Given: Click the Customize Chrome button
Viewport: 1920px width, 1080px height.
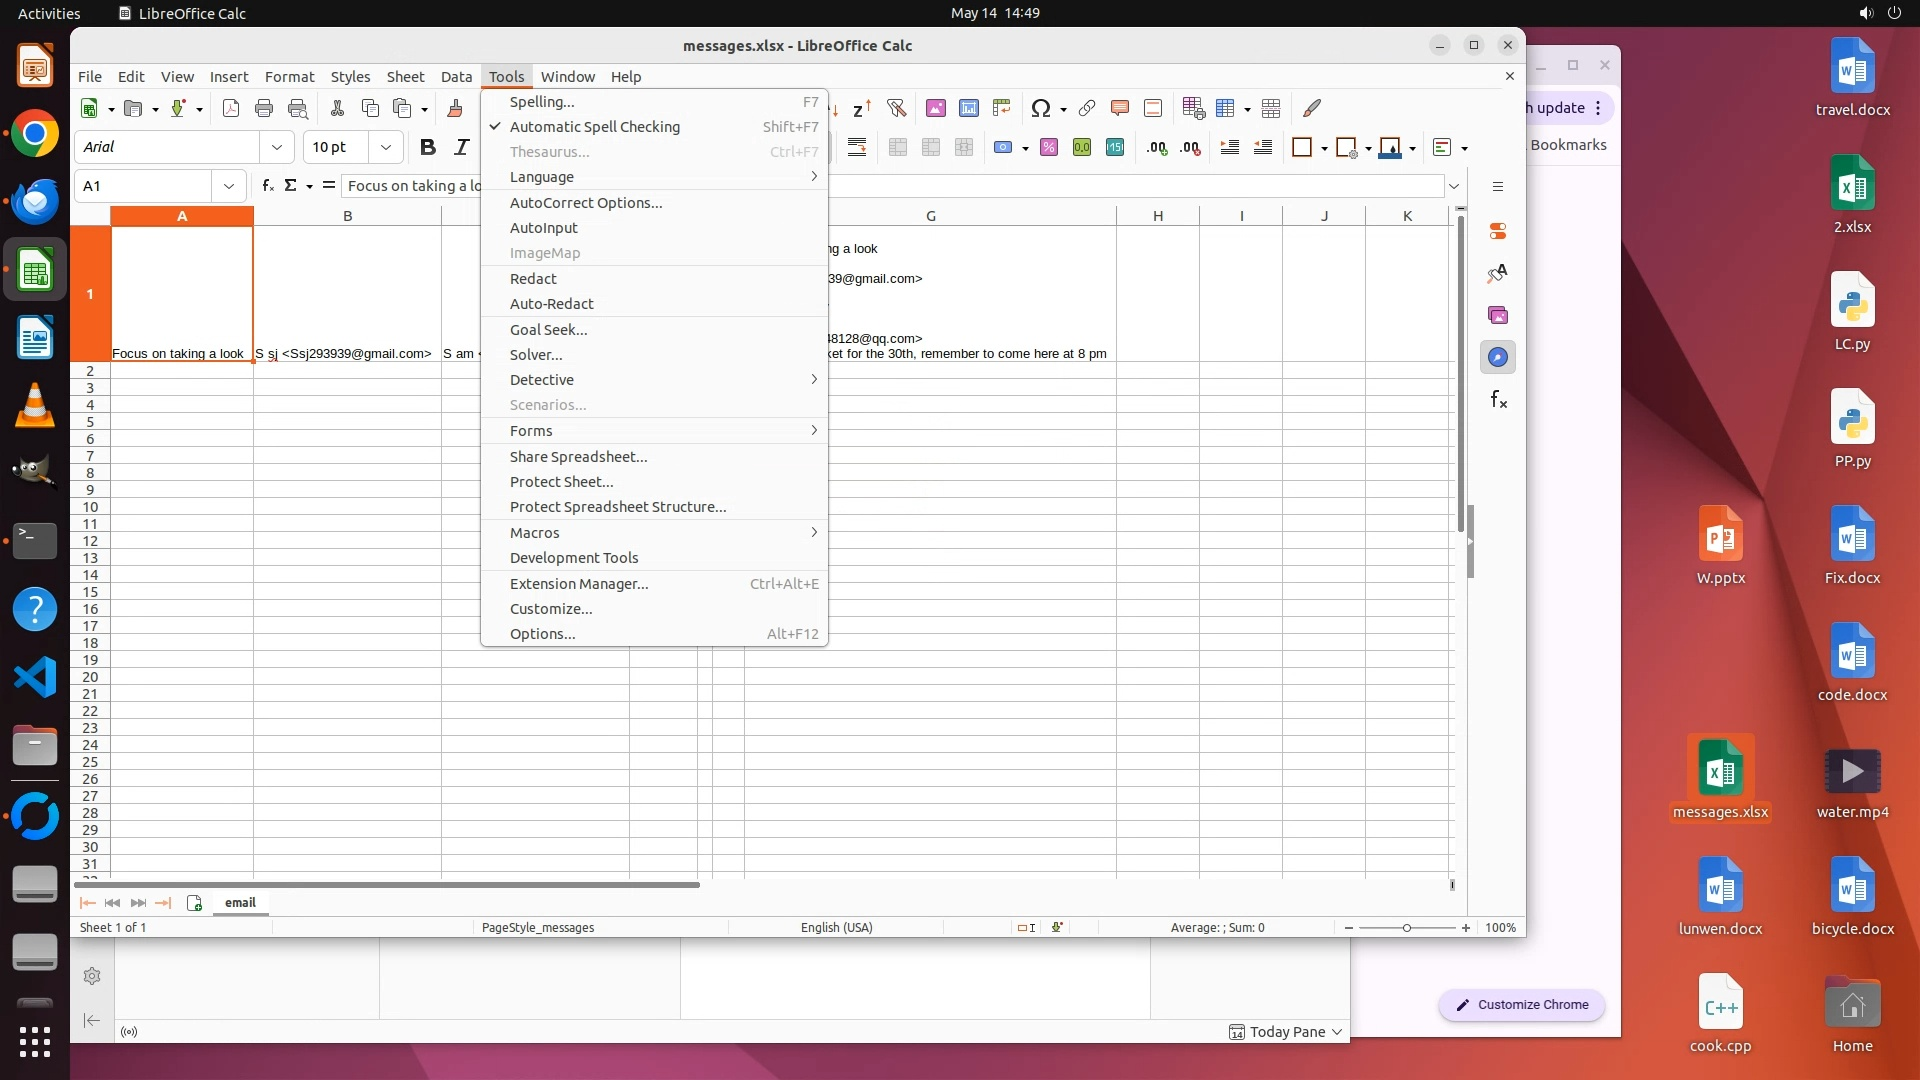Looking at the screenshot, I should point(1522,1005).
